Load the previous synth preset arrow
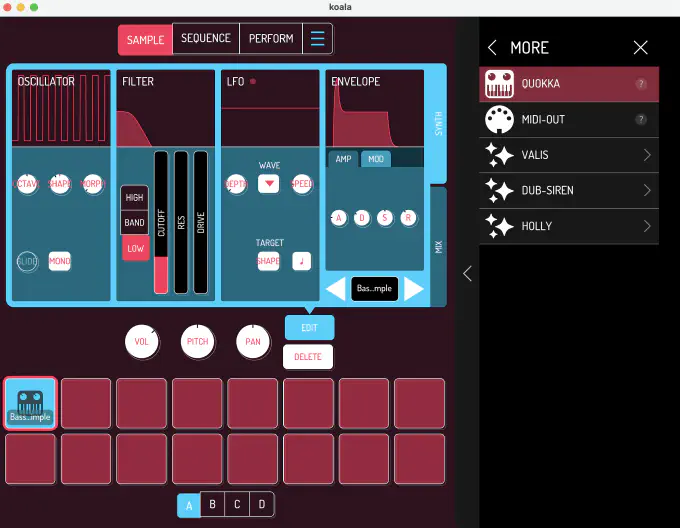The width and height of the screenshot is (680, 528). tap(336, 288)
